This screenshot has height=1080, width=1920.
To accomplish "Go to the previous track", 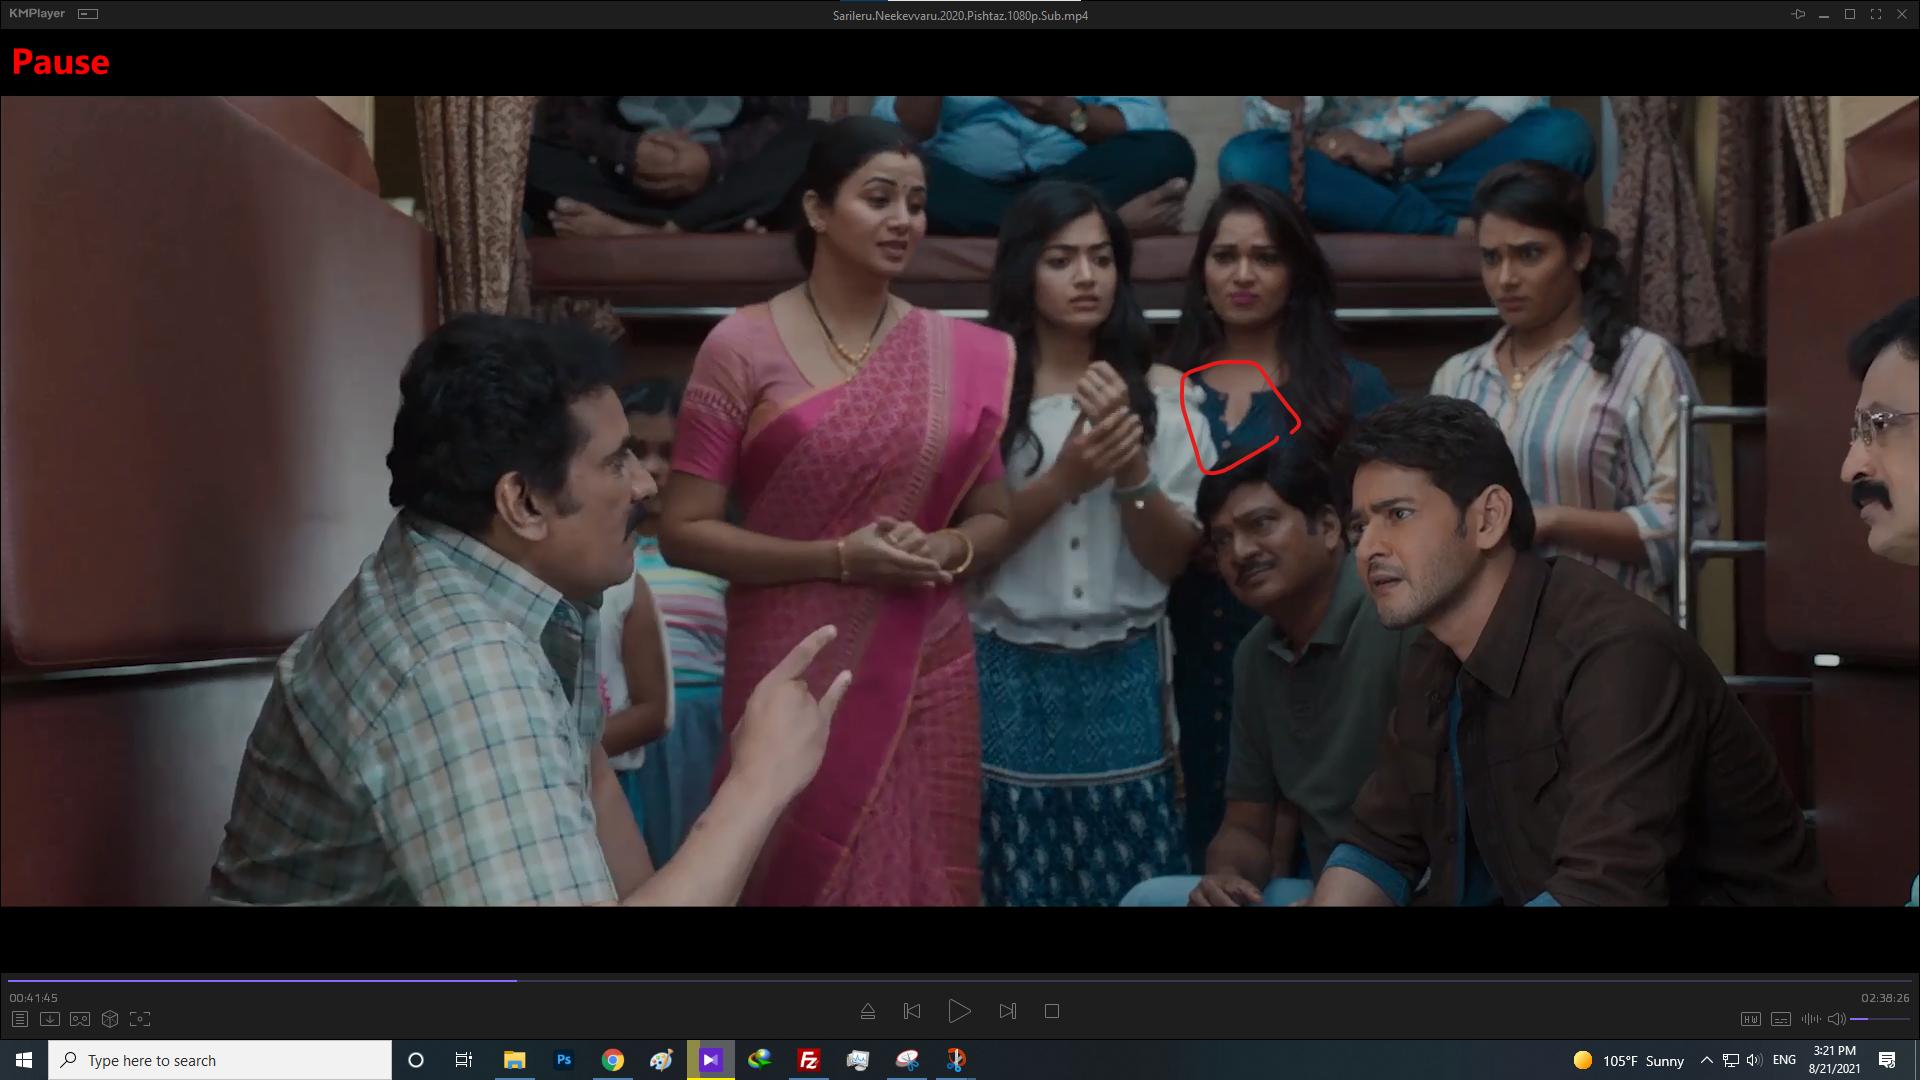I will pyautogui.click(x=912, y=1011).
